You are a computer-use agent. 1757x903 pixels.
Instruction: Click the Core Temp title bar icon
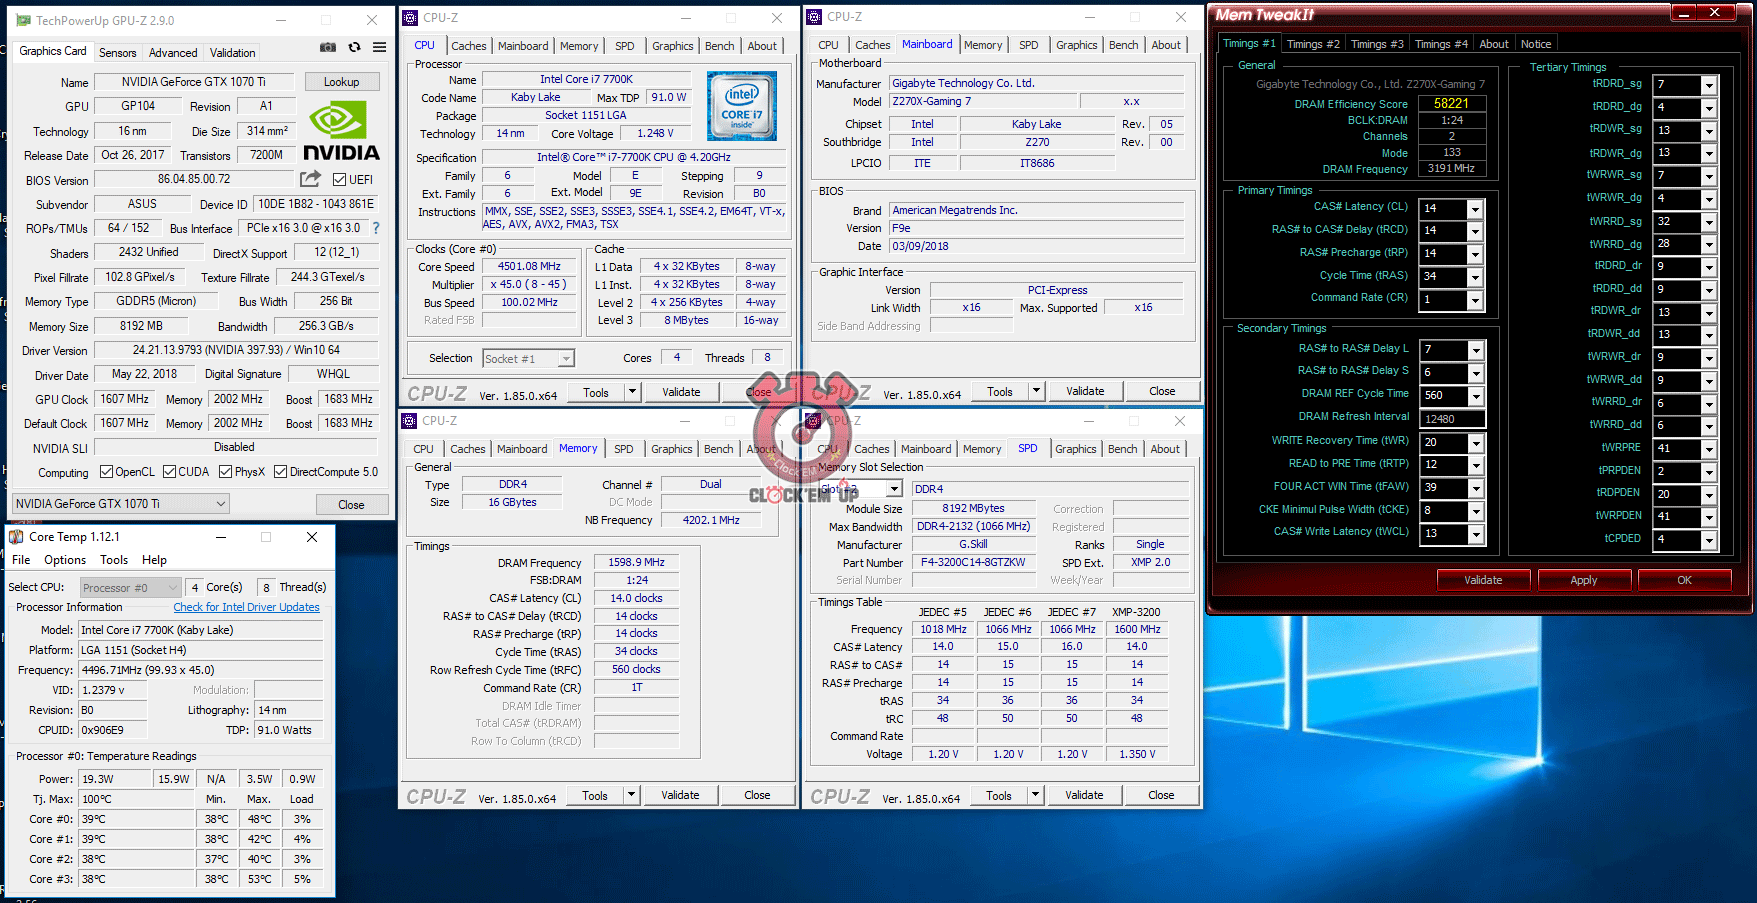pyautogui.click(x=16, y=537)
